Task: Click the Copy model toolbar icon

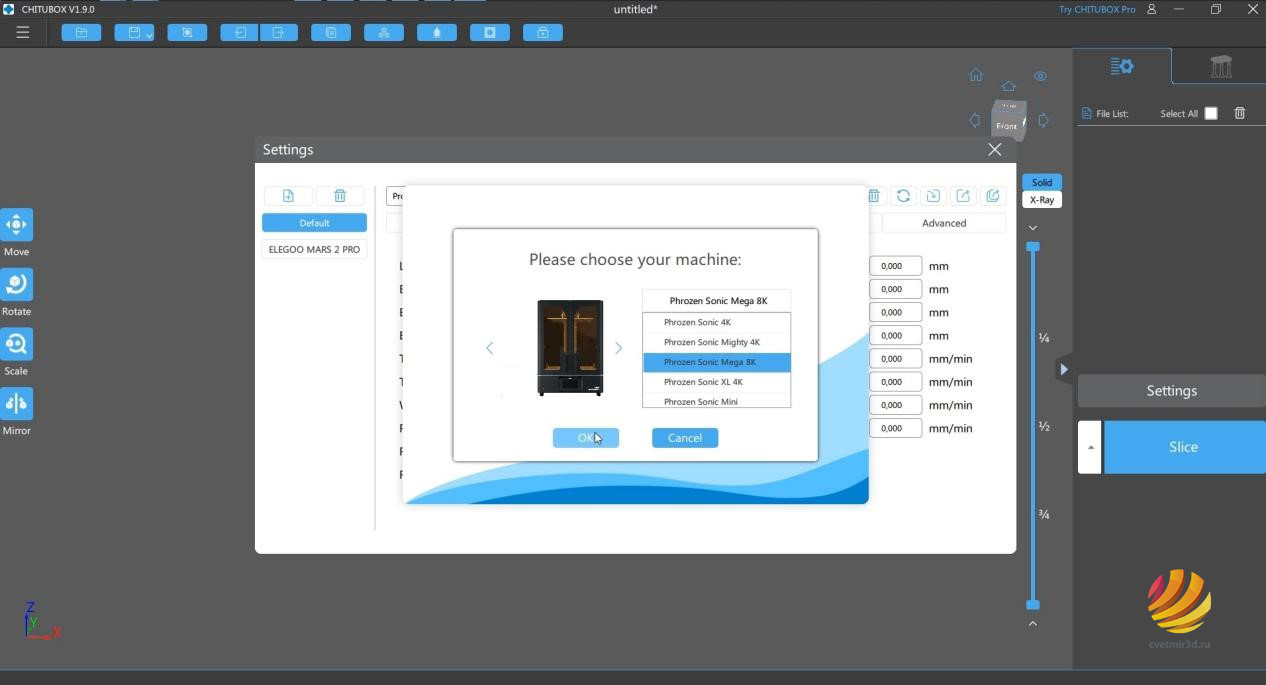Action: click(331, 32)
